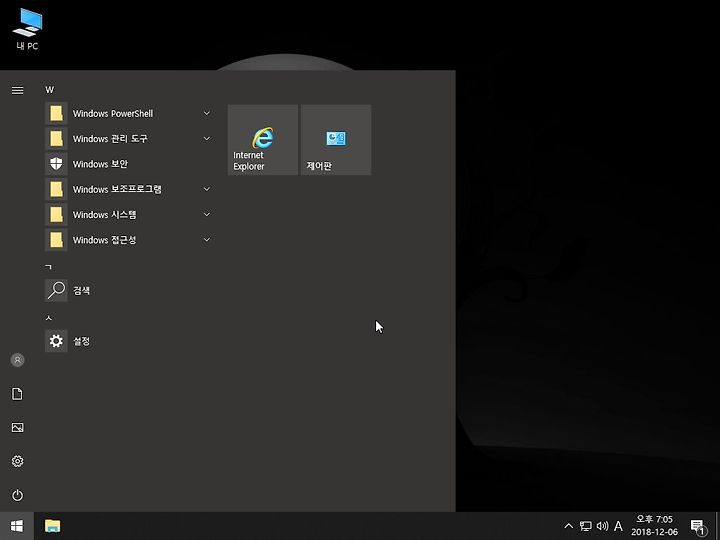The width and height of the screenshot is (720, 540).
Task: Launch the Internet Explorer tile
Action: click(263, 140)
